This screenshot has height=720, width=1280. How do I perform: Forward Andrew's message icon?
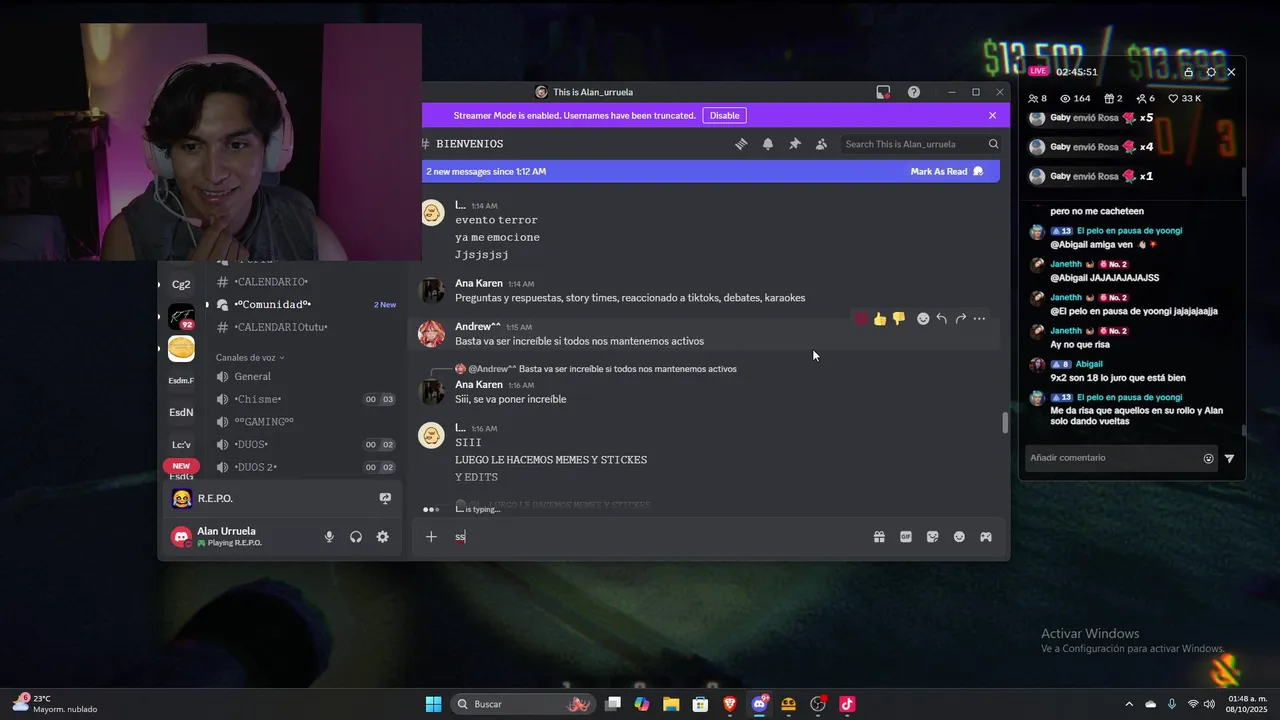tap(960, 319)
